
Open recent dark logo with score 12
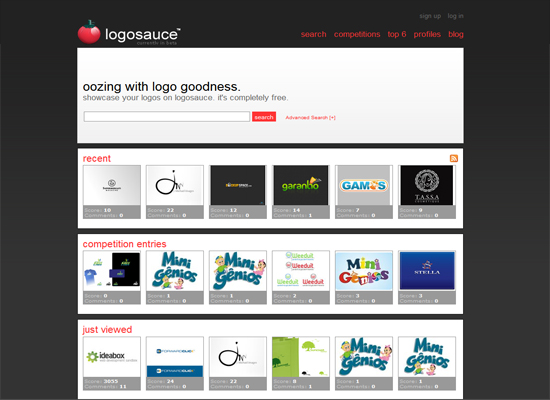point(238,185)
